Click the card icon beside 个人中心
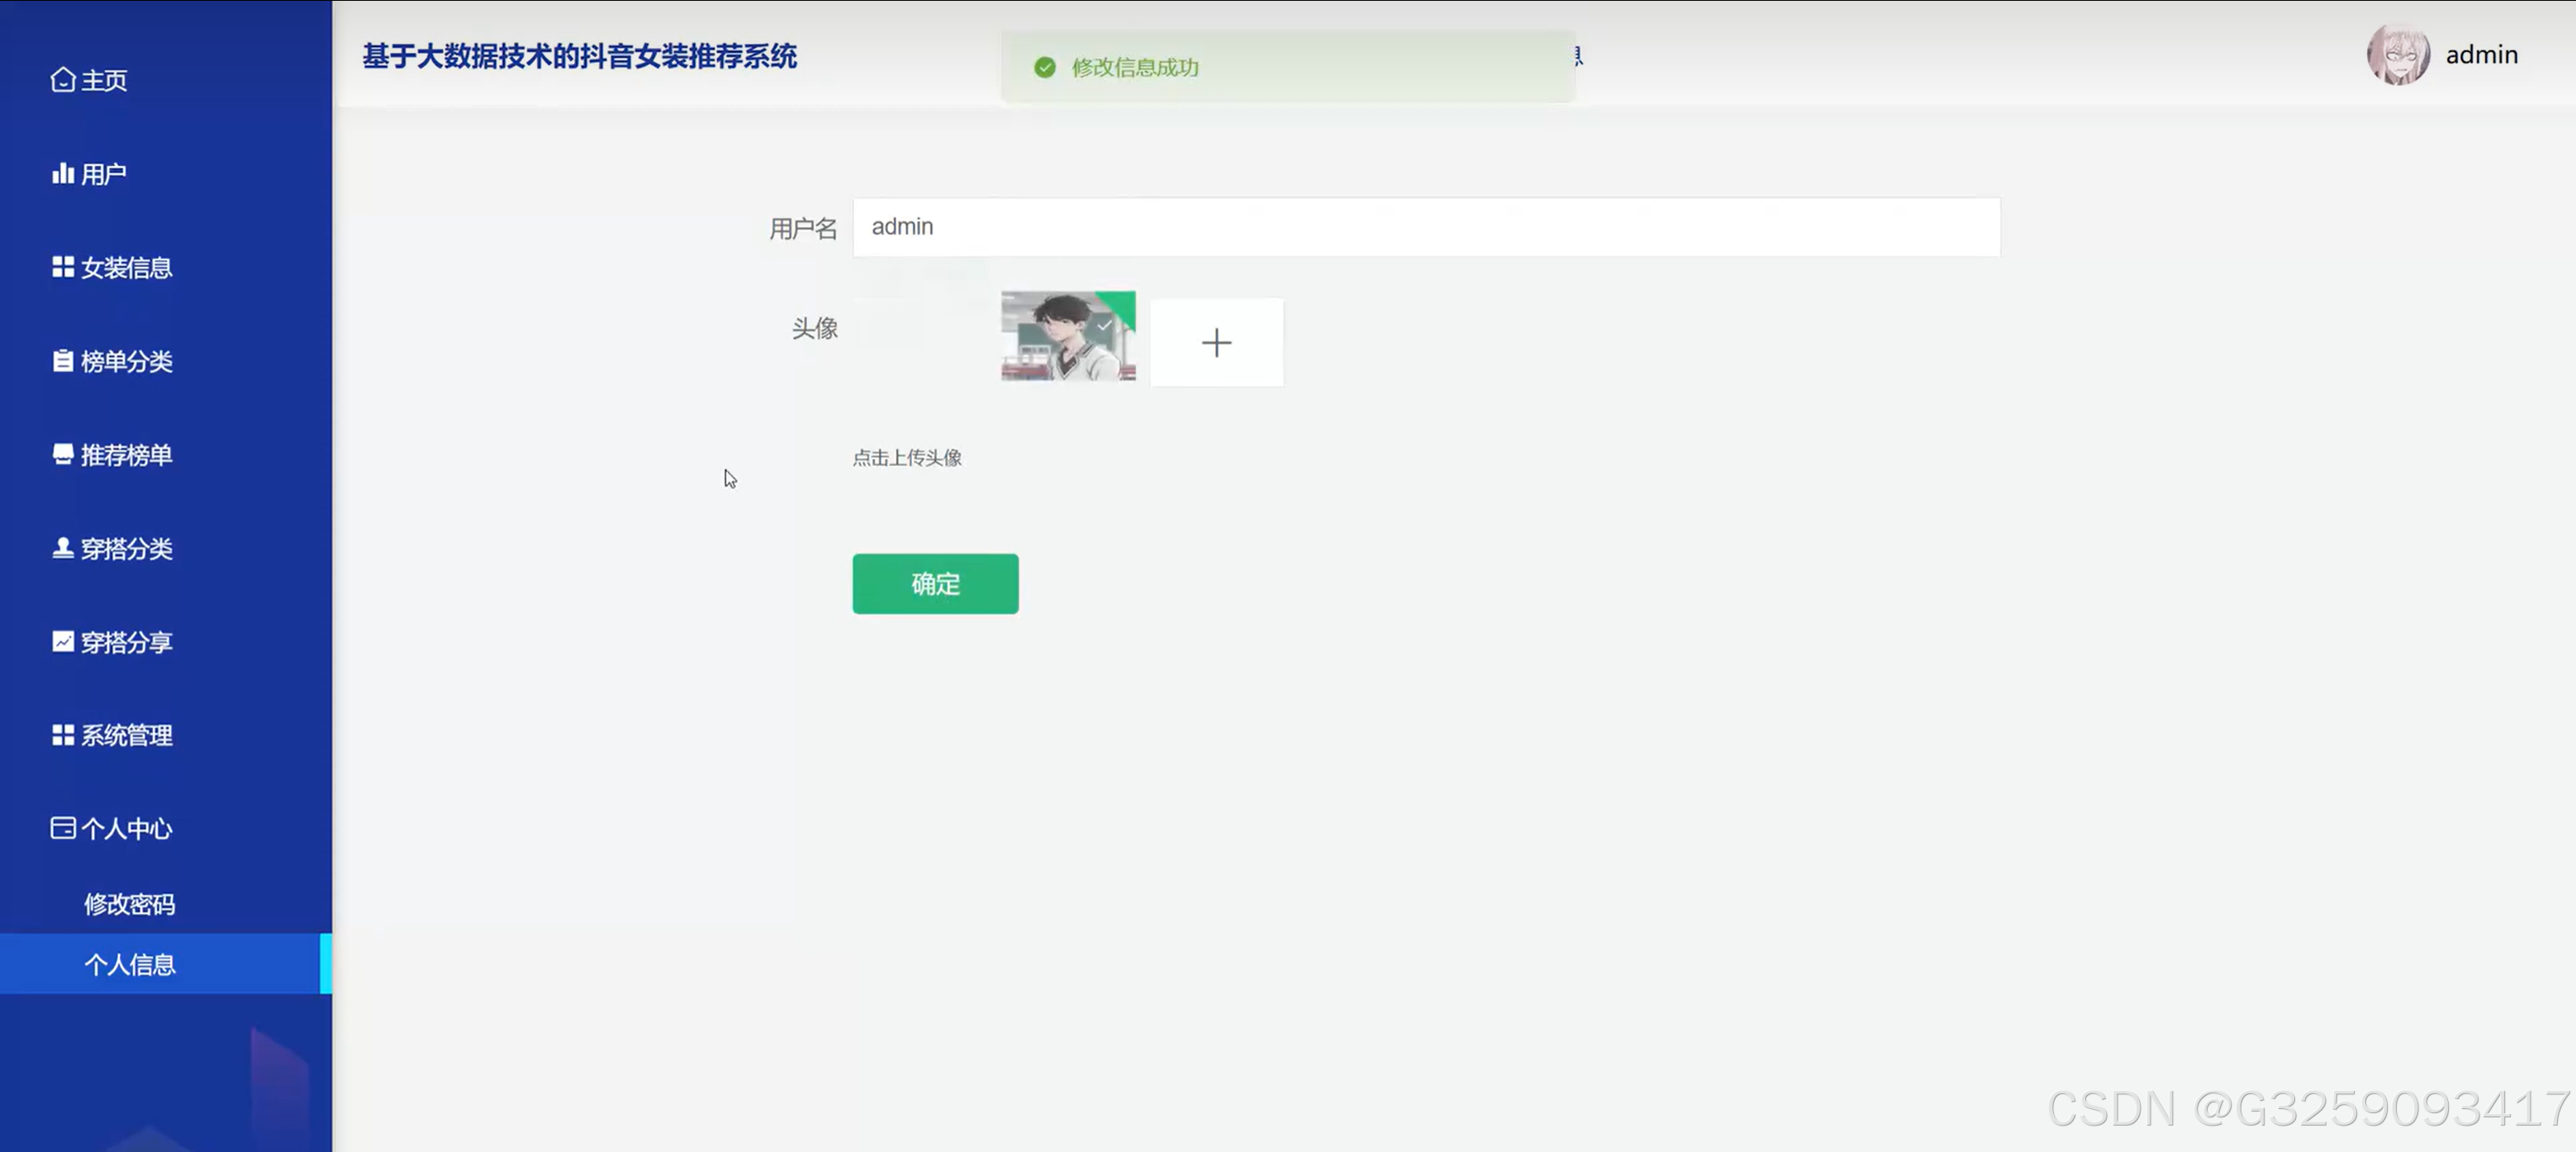This screenshot has width=2576, height=1152. [x=63, y=828]
